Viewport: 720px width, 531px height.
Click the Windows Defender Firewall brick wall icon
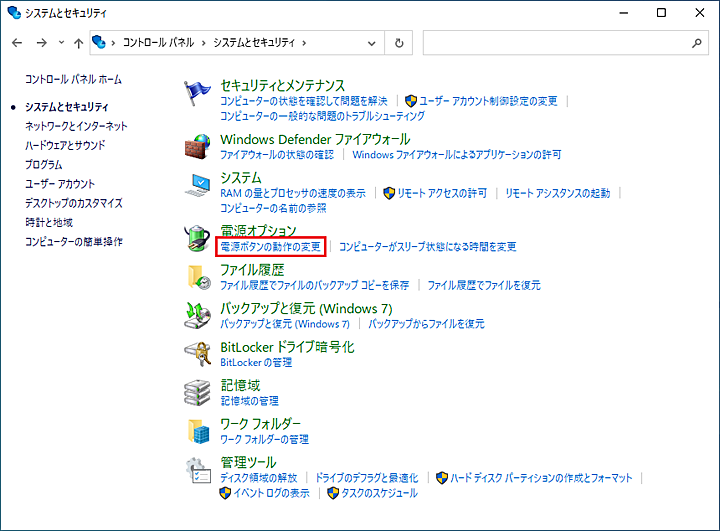(x=197, y=147)
